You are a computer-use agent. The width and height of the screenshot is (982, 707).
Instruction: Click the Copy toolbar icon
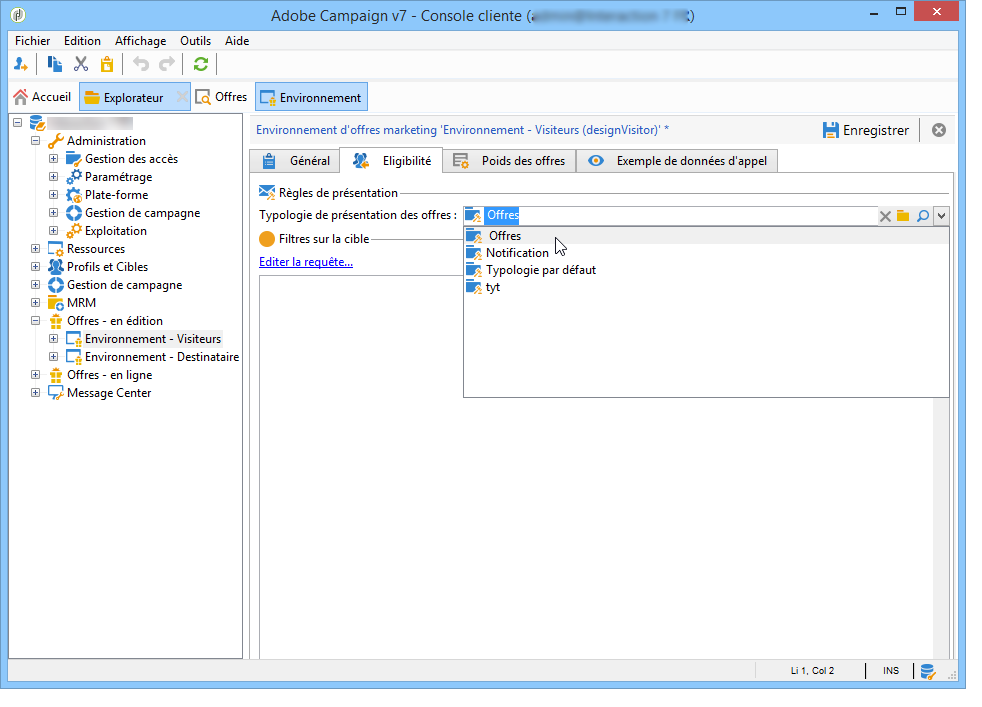click(54, 64)
